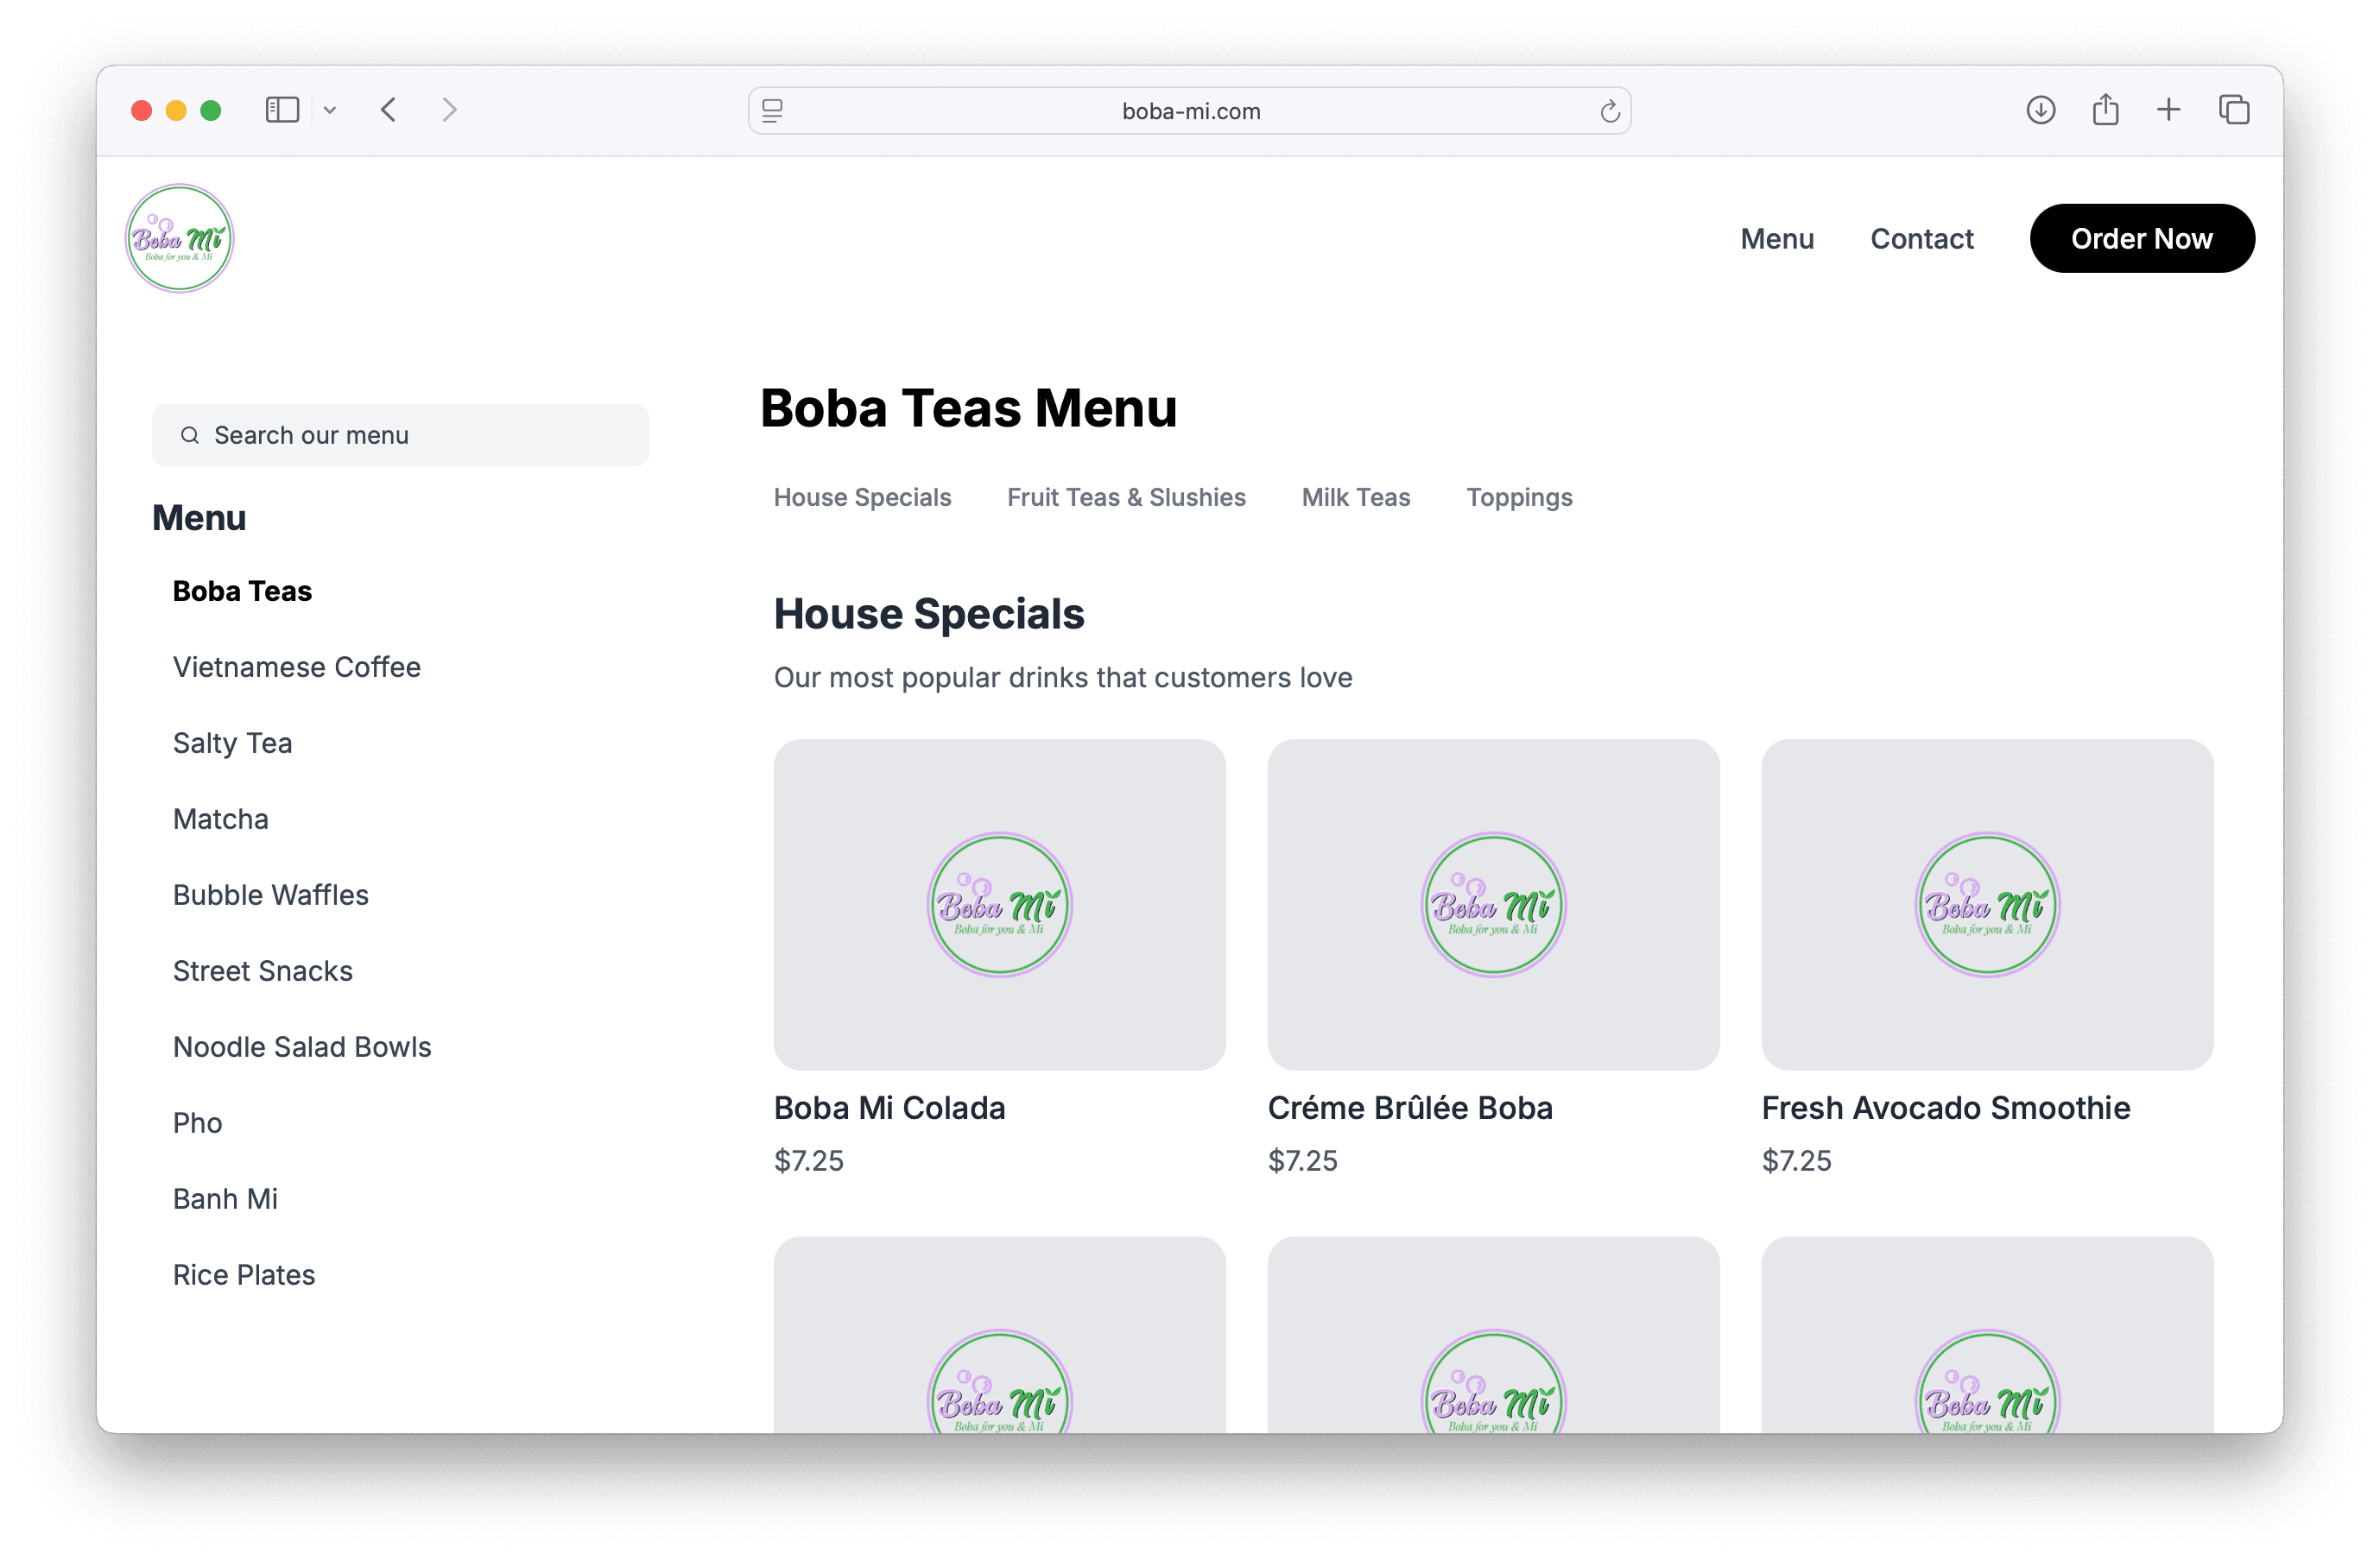Open a new tab with the plus icon
Viewport: 2380px width, 1561px height.
point(2169,110)
